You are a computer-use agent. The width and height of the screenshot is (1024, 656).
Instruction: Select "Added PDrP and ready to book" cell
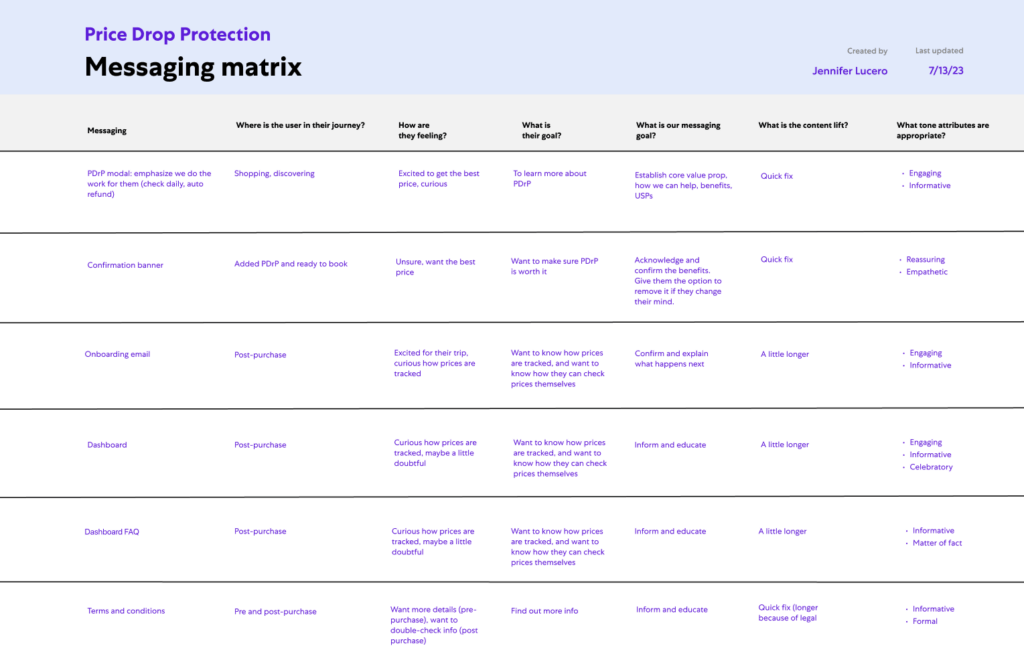pyautogui.click(x=291, y=264)
